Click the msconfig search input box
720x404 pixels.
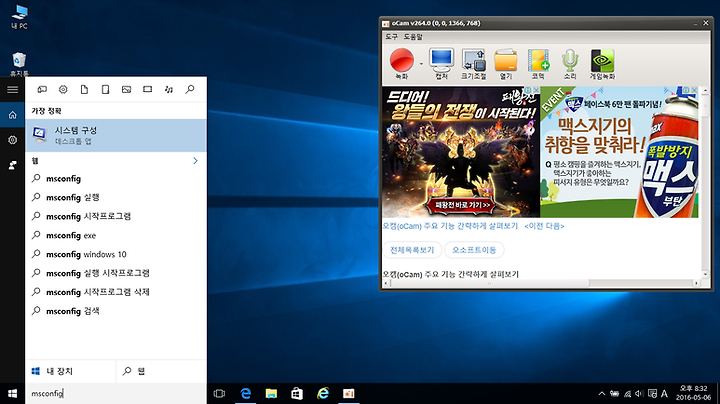pyautogui.click(x=115, y=393)
